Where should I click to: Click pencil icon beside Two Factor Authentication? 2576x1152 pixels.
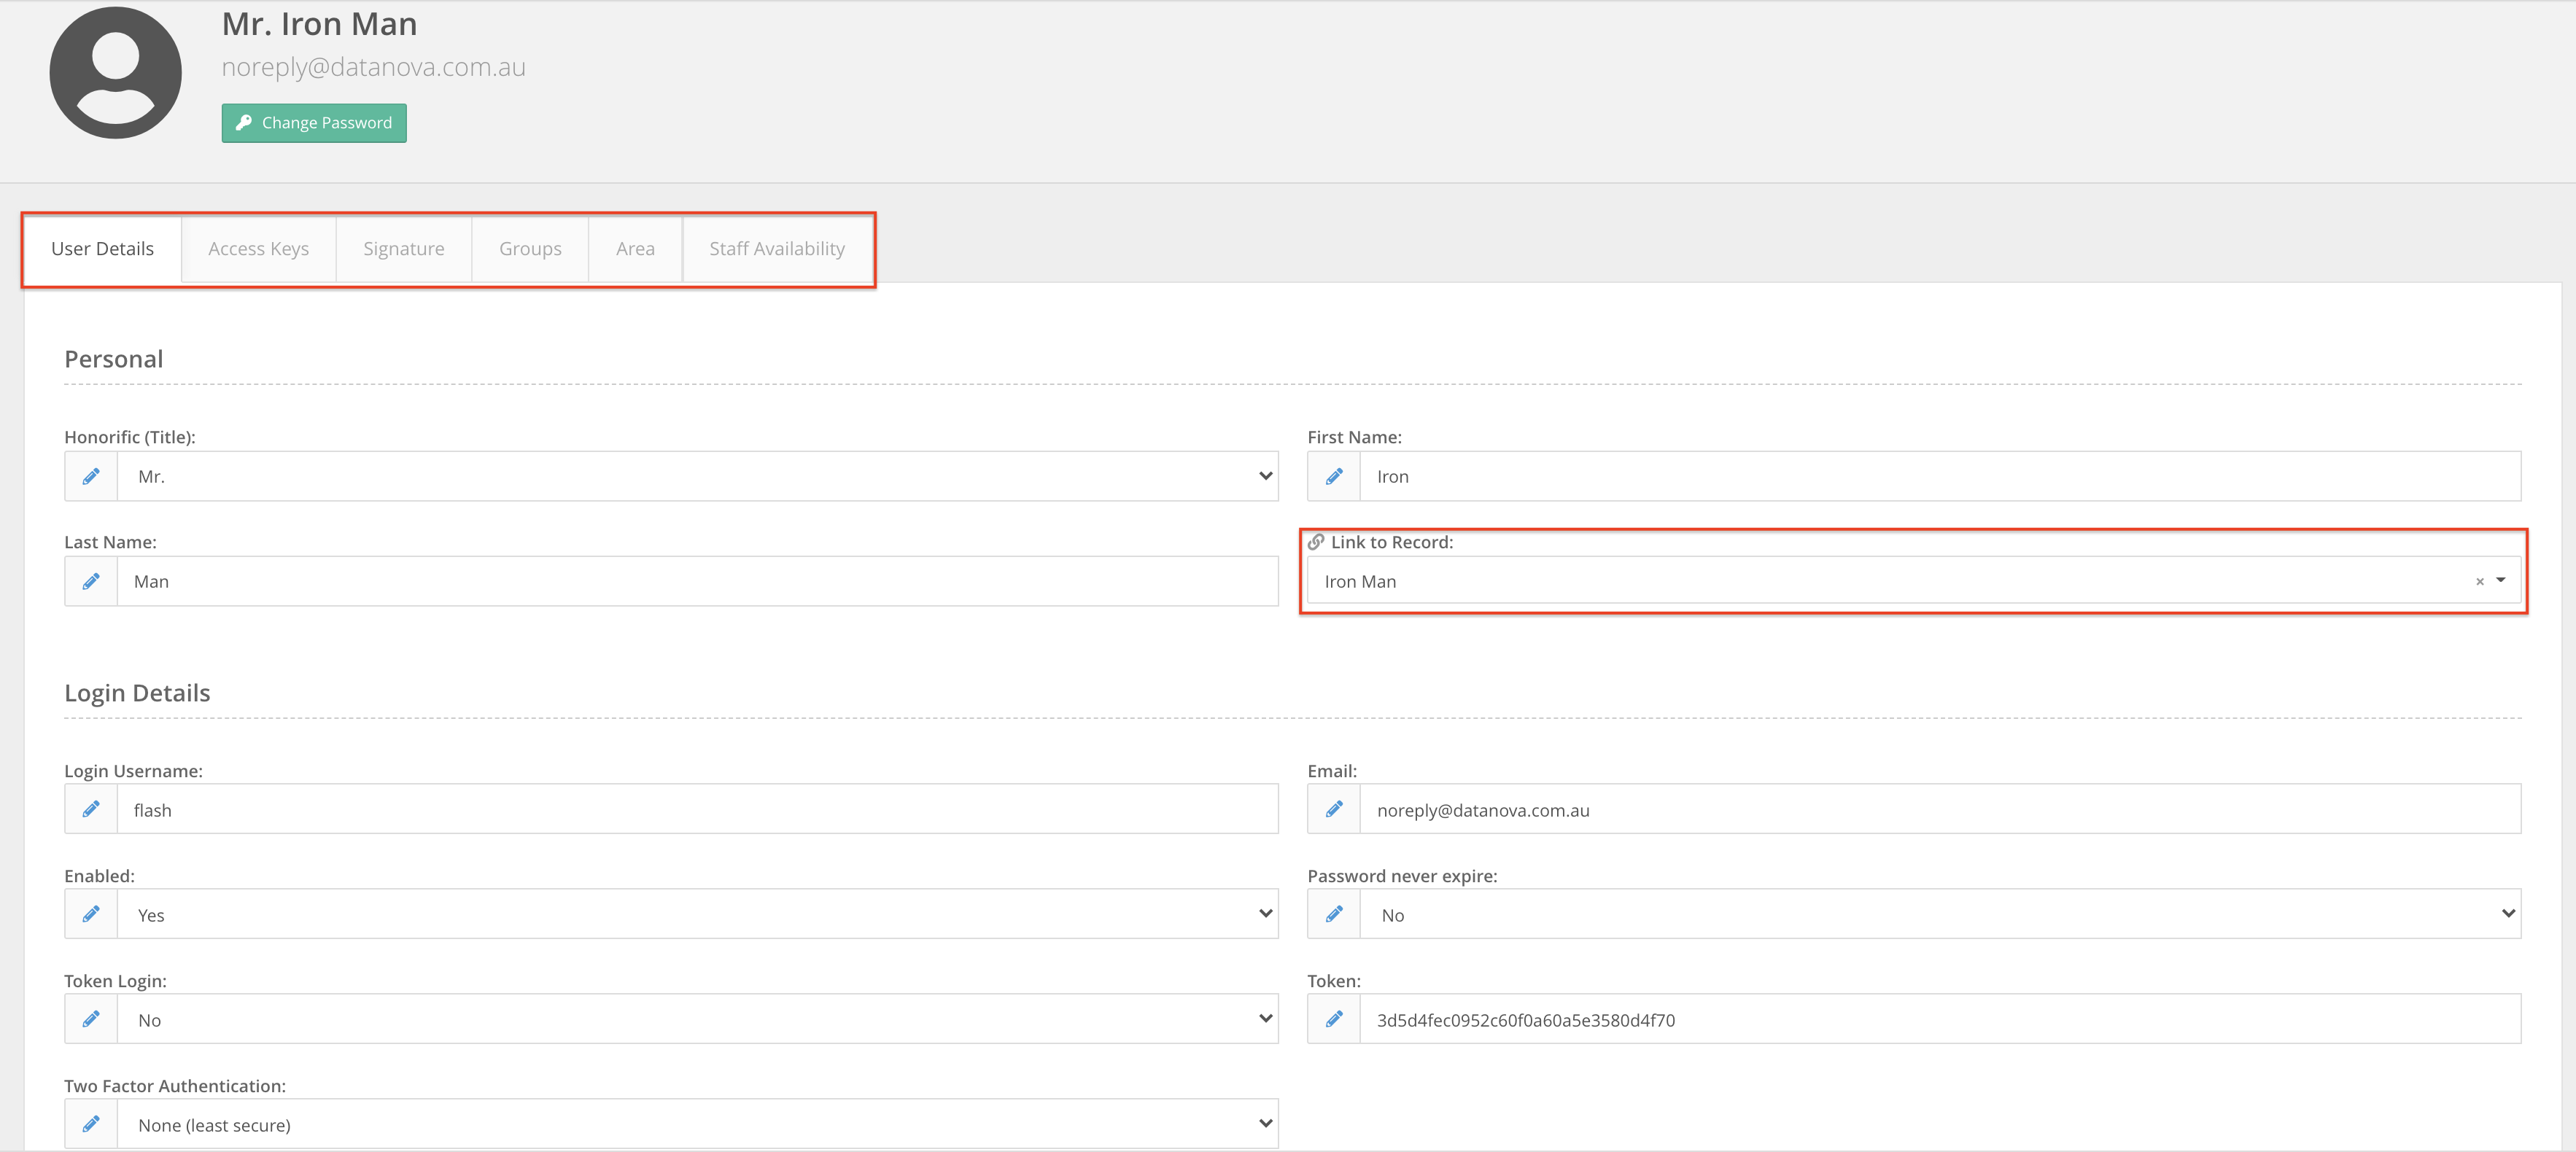pos(91,1125)
